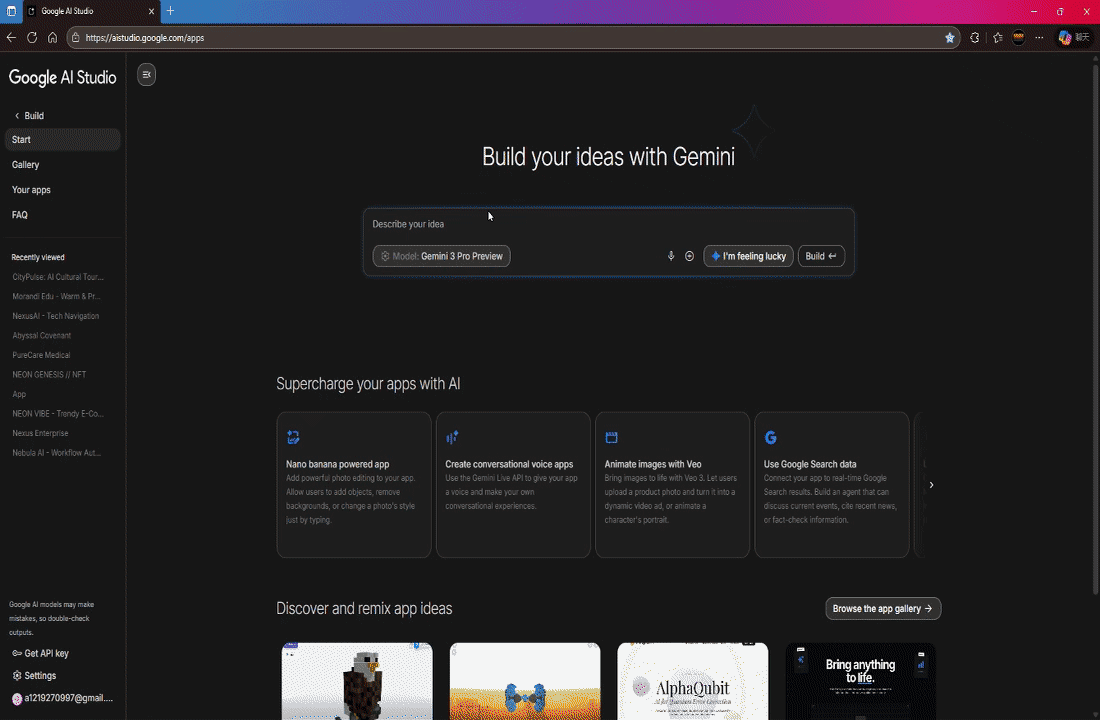
Task: Open recent app NEON VIBE - Trendy E-Co
Action: click(58, 414)
